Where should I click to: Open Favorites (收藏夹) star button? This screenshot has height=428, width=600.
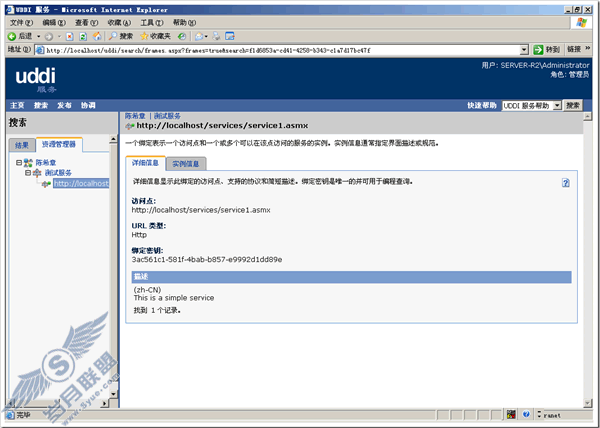[x=155, y=36]
